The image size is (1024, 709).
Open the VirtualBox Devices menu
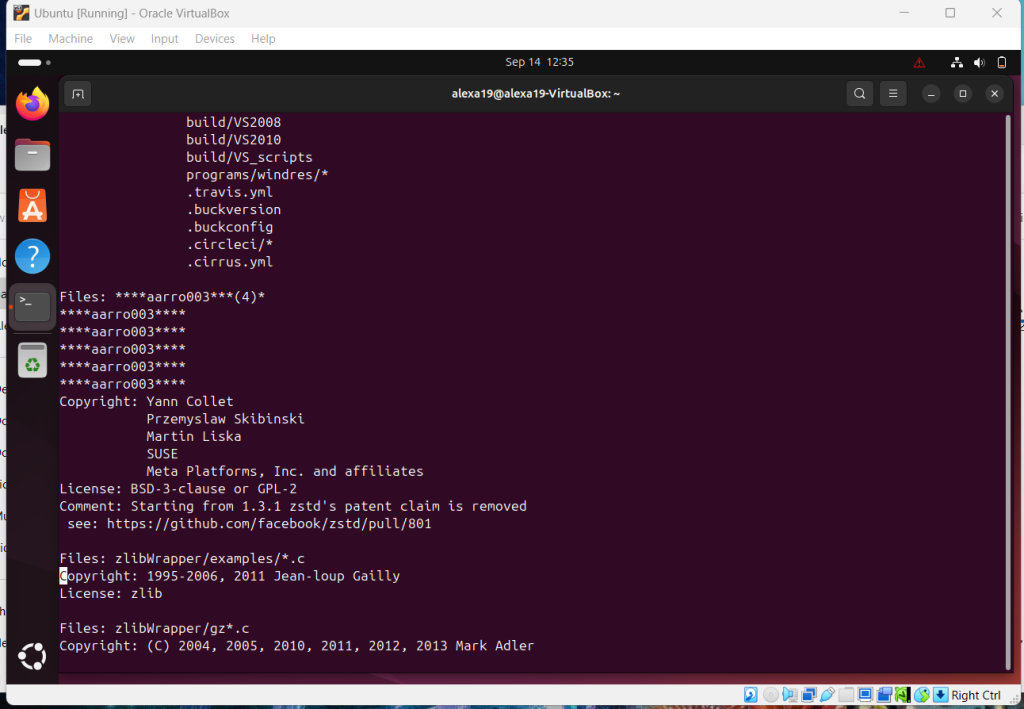214,39
